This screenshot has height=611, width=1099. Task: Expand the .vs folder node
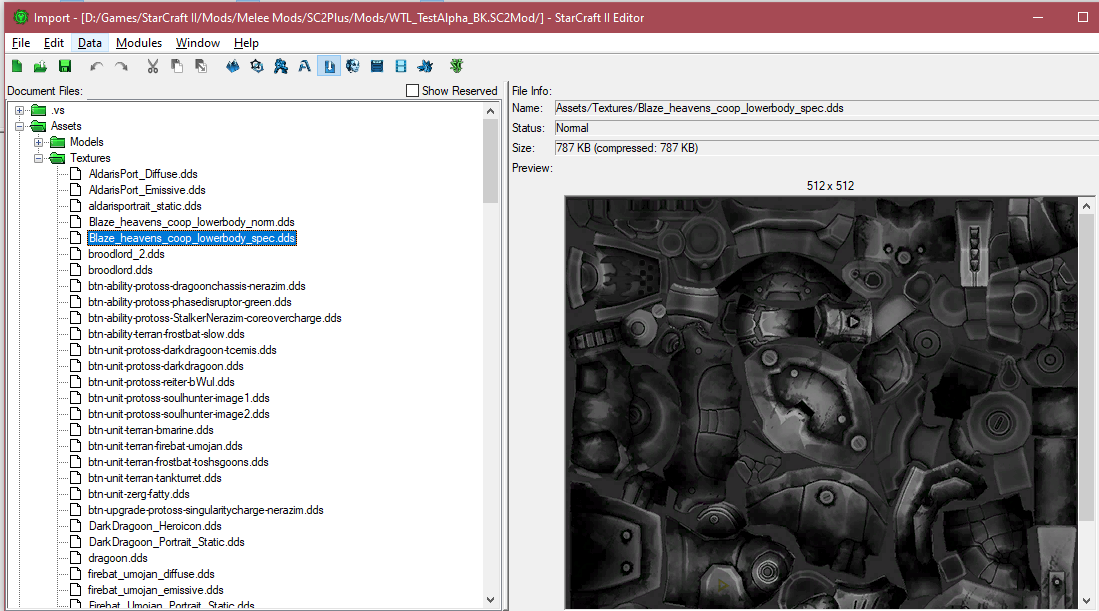19,110
